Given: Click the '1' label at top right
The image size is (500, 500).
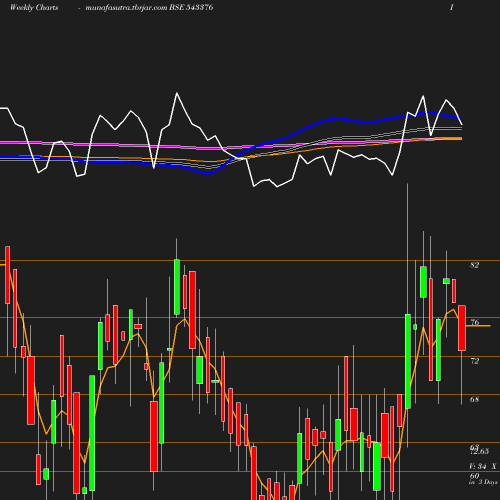Looking at the screenshot, I should (451, 7).
